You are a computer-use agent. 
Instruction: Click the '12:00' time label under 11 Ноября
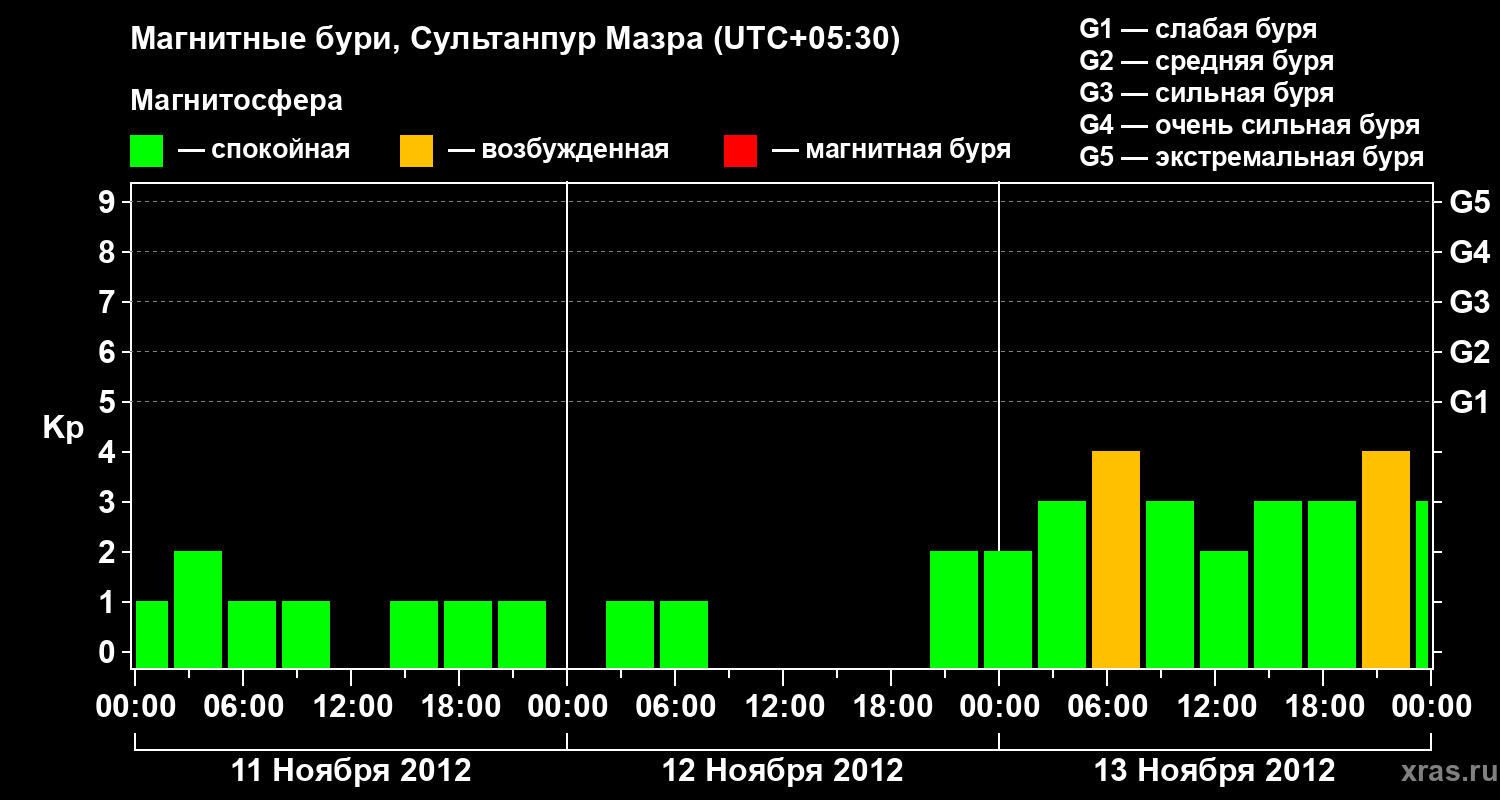[351, 707]
